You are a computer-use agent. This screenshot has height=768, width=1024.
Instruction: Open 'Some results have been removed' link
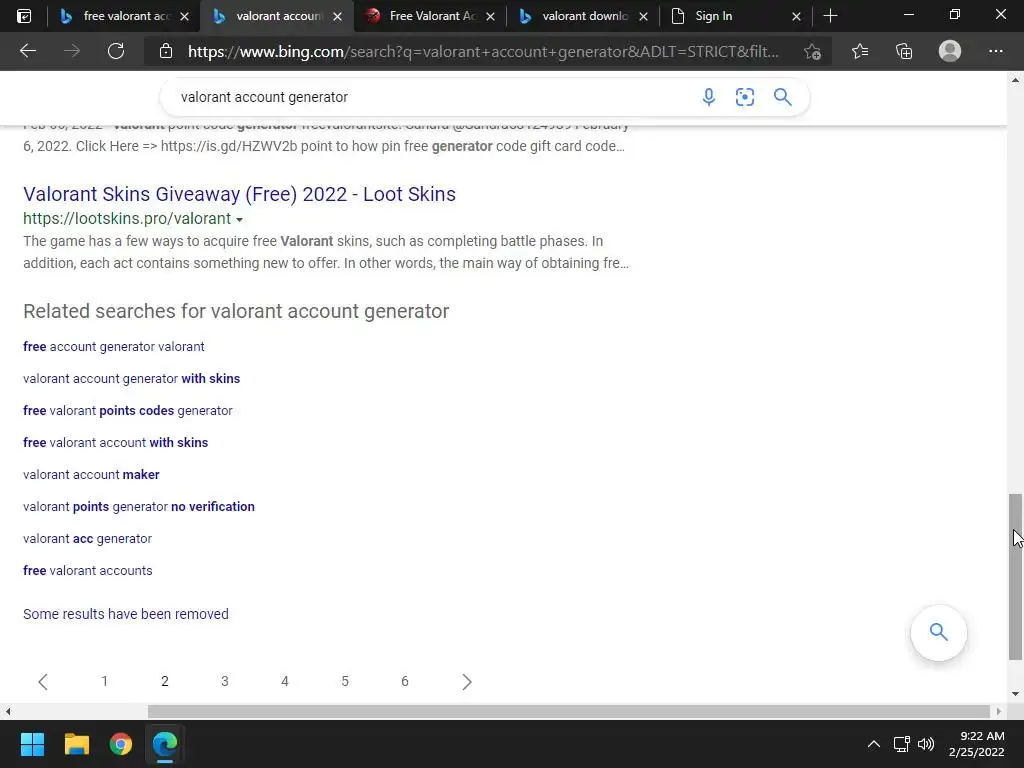(126, 614)
